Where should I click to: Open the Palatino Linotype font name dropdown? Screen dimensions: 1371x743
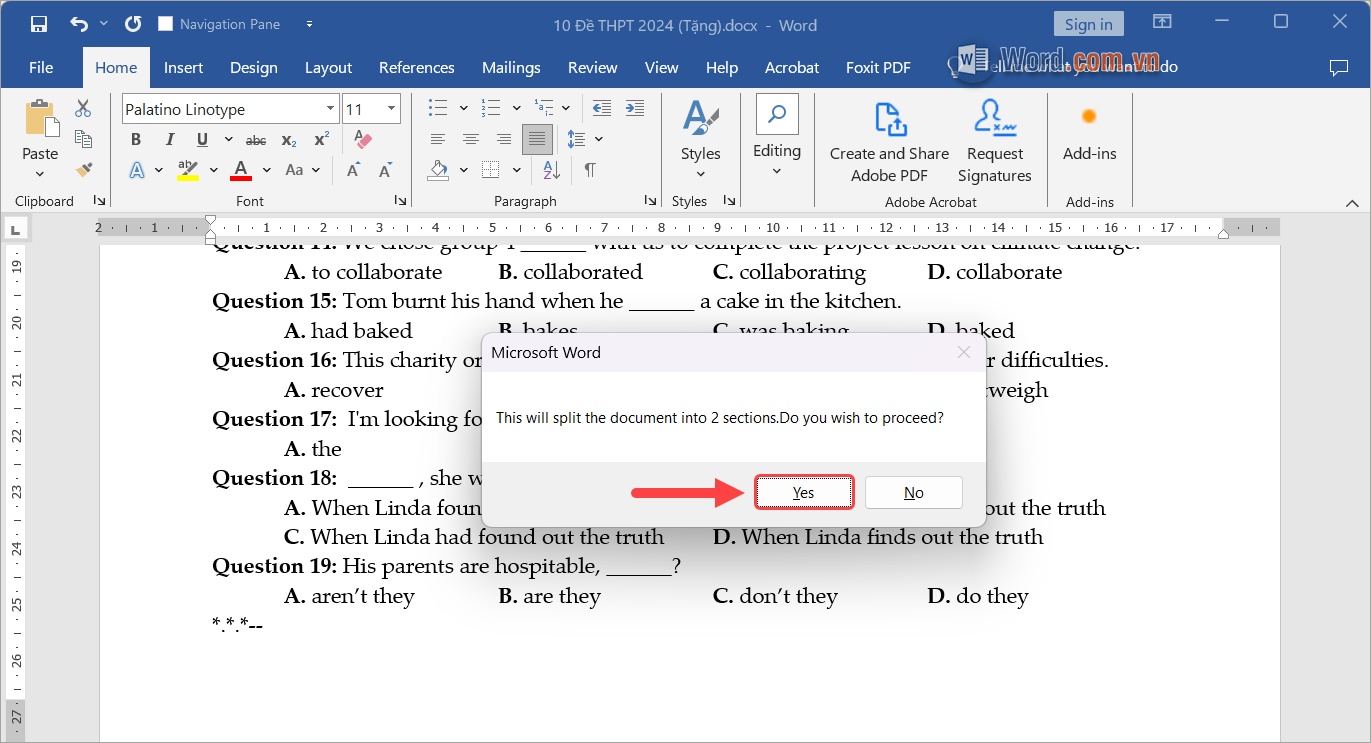click(x=331, y=109)
